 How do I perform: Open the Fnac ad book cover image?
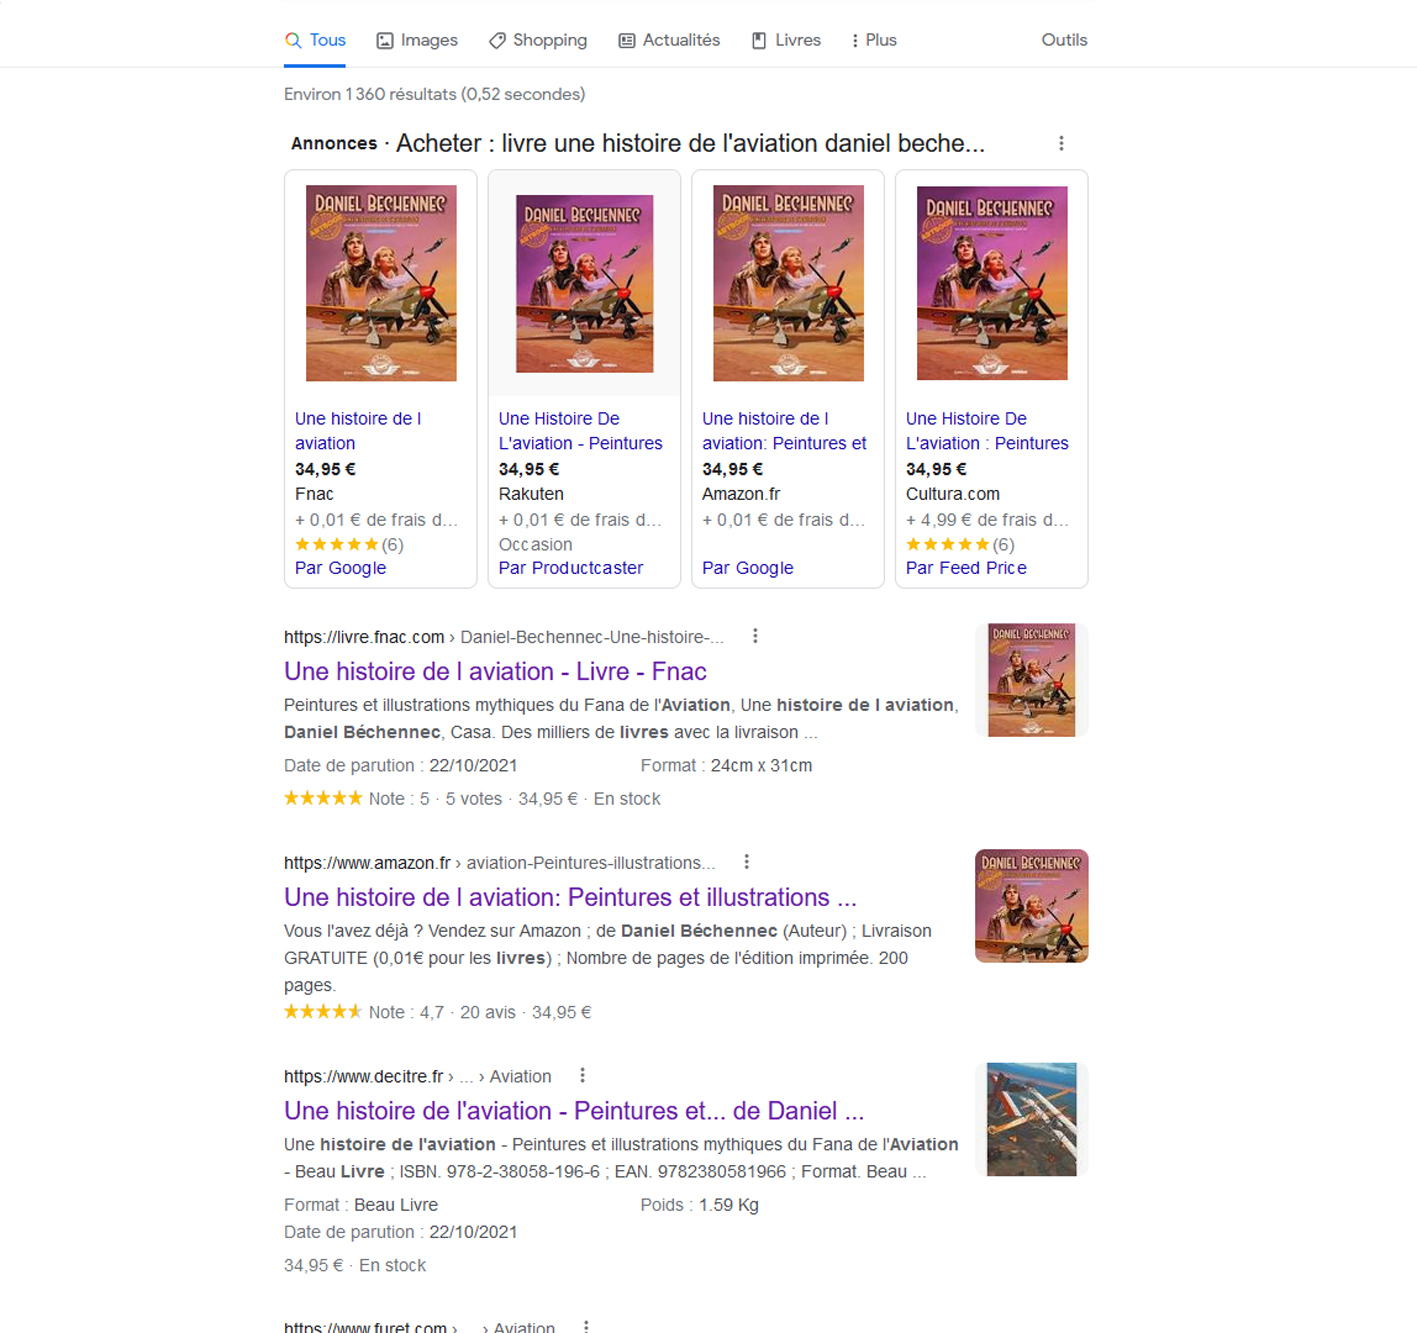[381, 283]
